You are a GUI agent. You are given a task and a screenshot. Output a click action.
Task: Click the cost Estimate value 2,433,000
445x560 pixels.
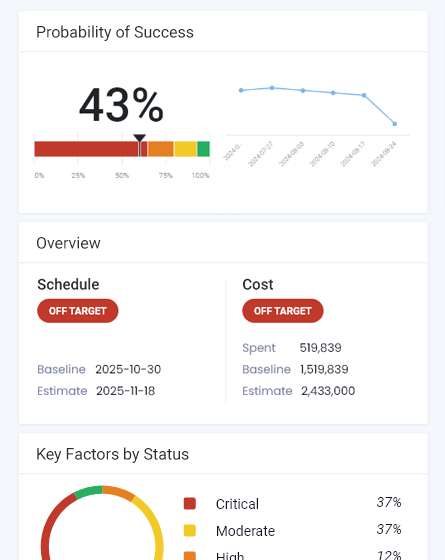[x=328, y=391]
